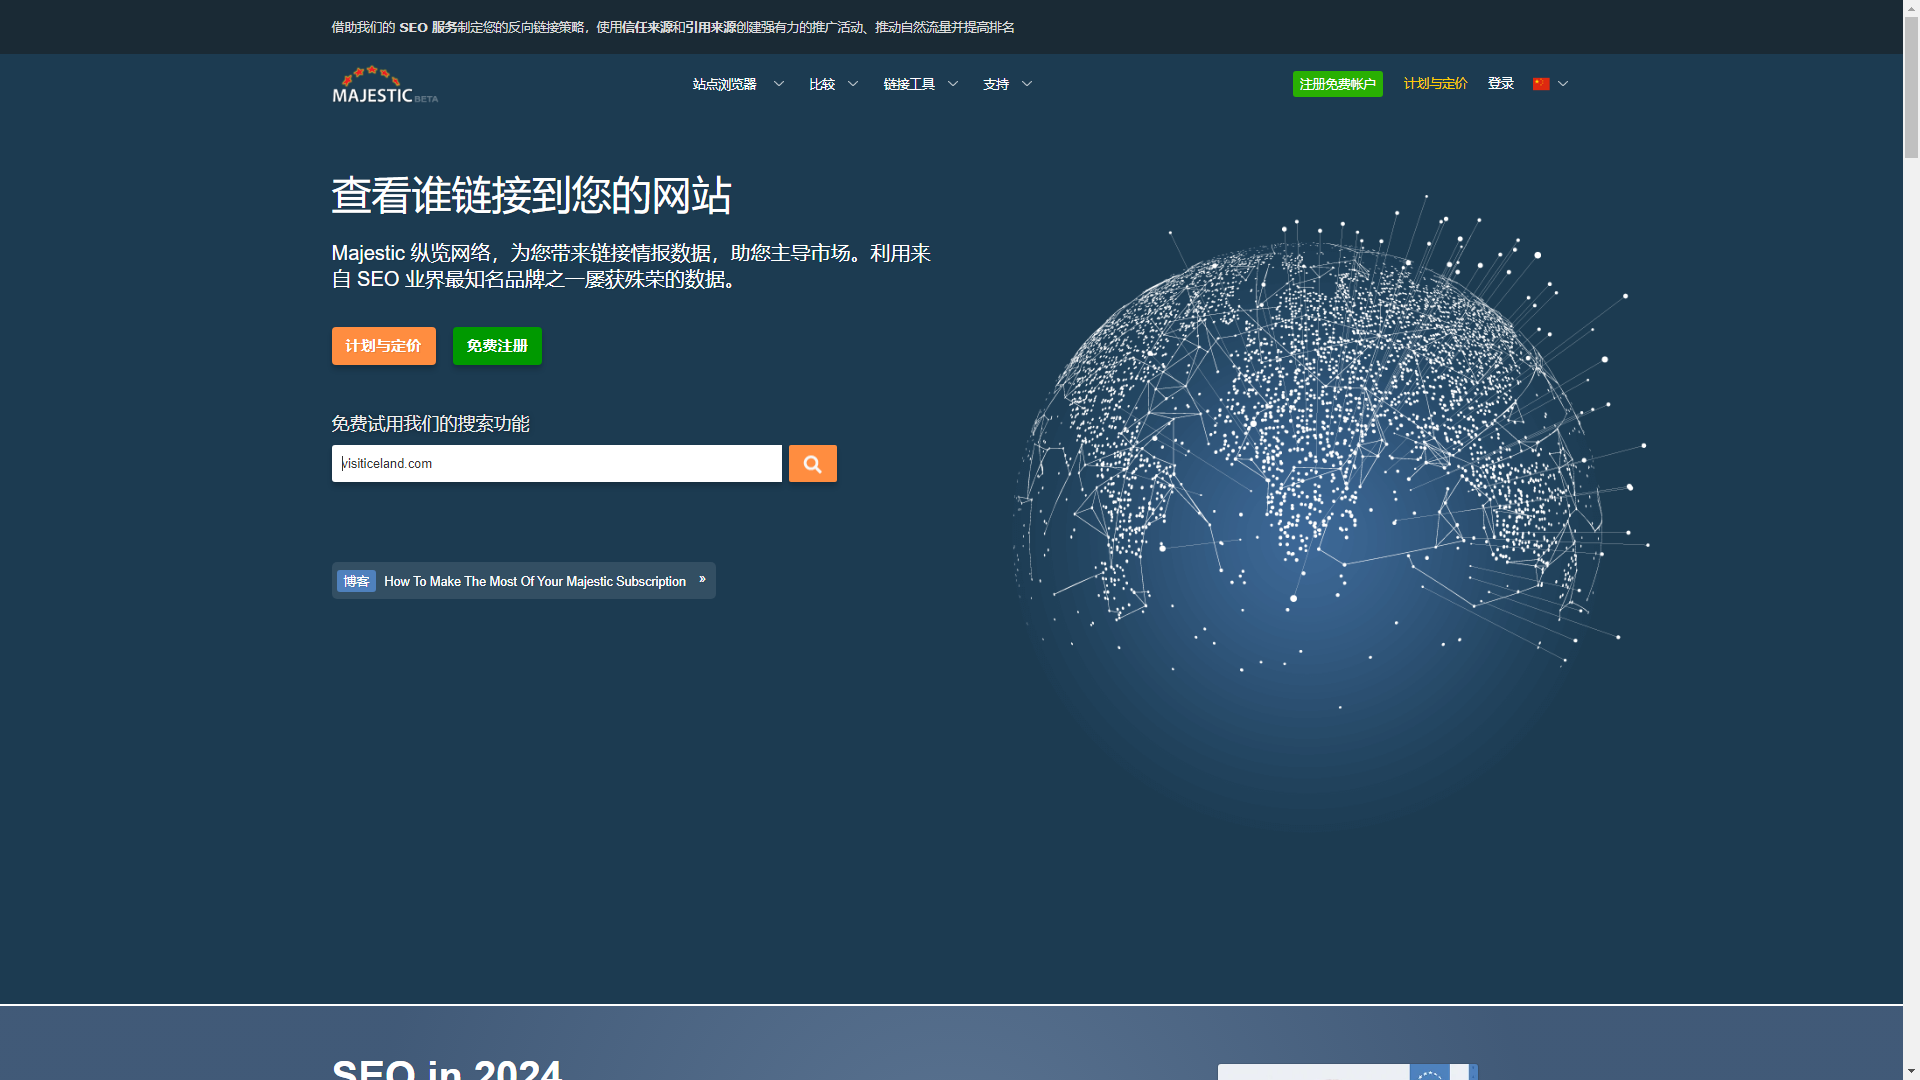Open the 站点浏览器 menu

(724, 84)
